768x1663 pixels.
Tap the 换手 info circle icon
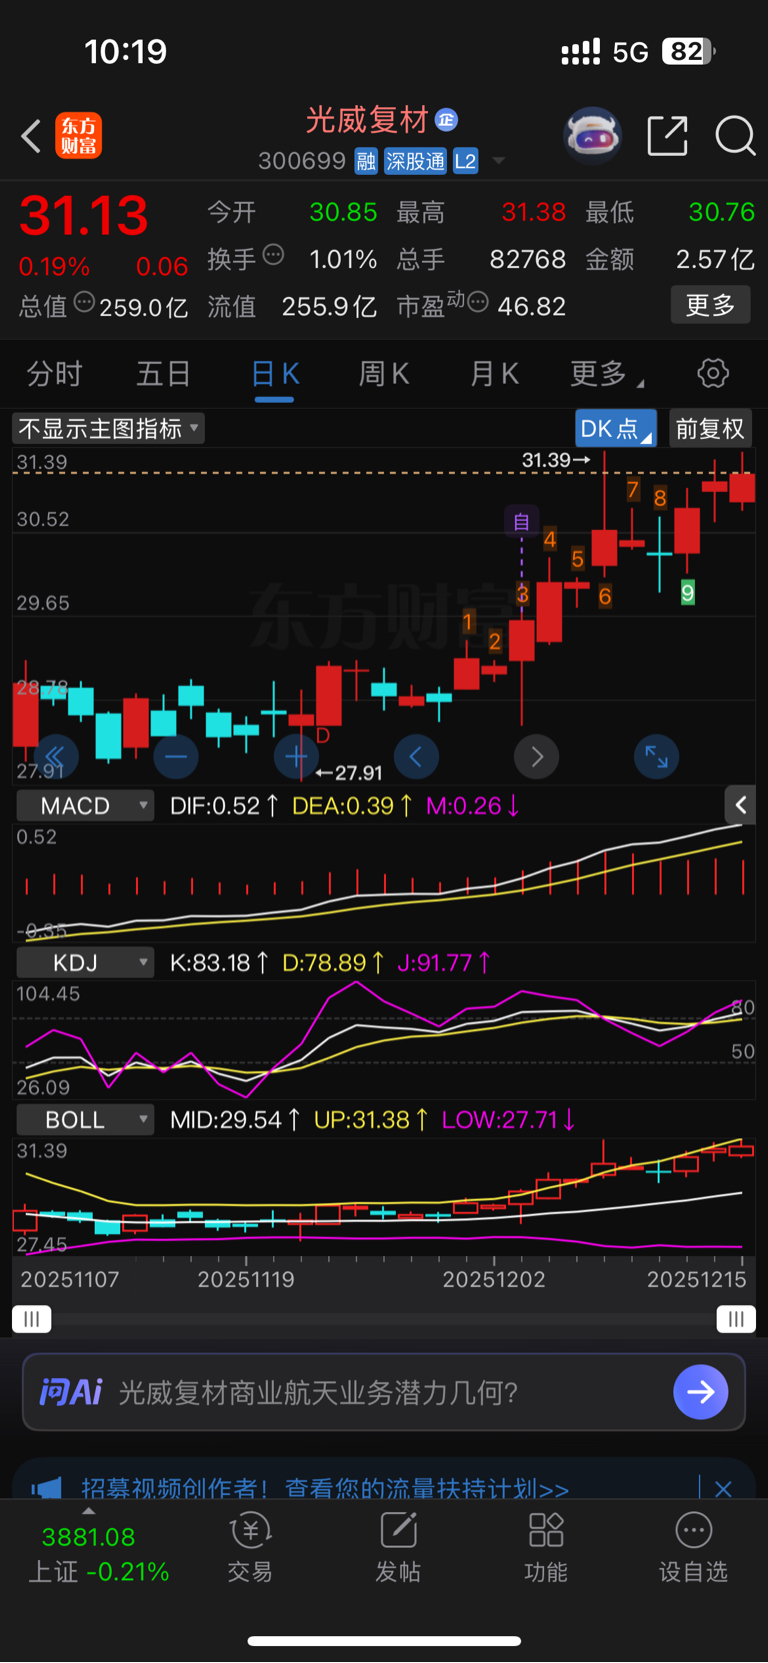[x=273, y=255]
